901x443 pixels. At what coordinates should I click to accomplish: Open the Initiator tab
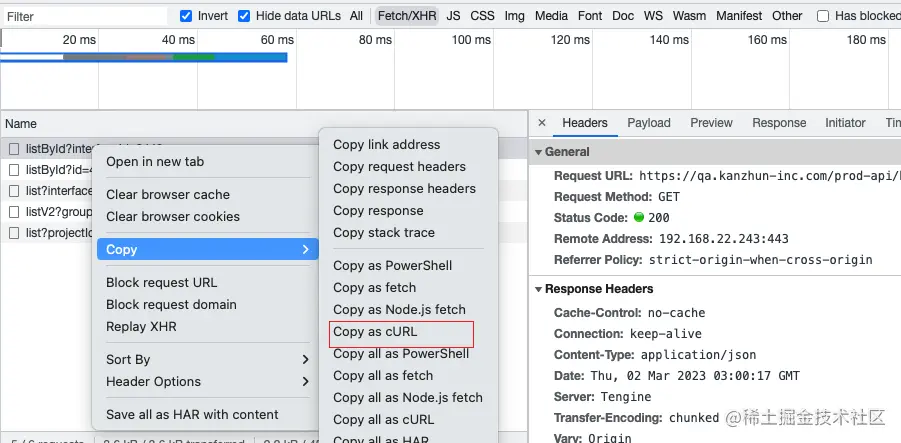tap(845, 123)
